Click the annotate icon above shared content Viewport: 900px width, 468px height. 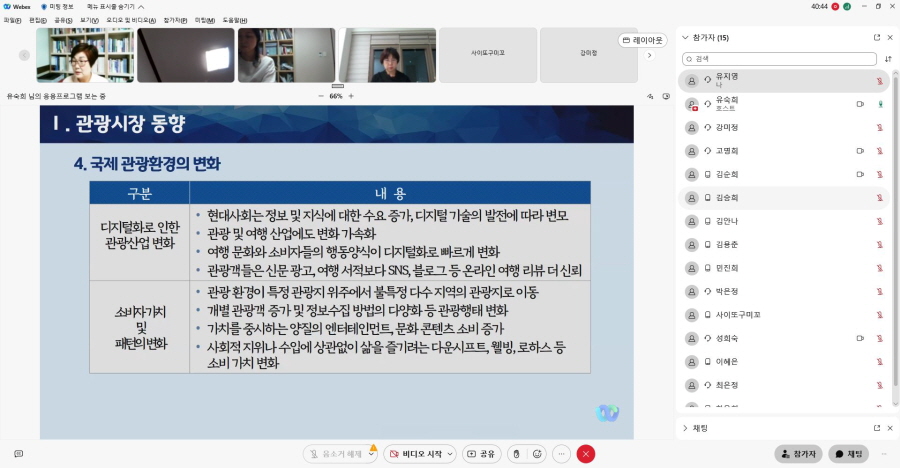[x=650, y=96]
